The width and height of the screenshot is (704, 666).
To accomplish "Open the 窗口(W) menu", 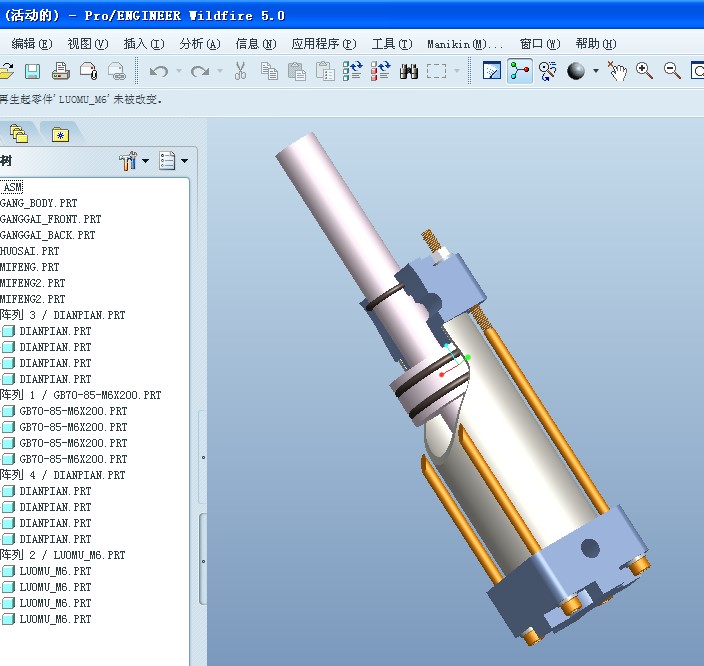I will [x=540, y=44].
